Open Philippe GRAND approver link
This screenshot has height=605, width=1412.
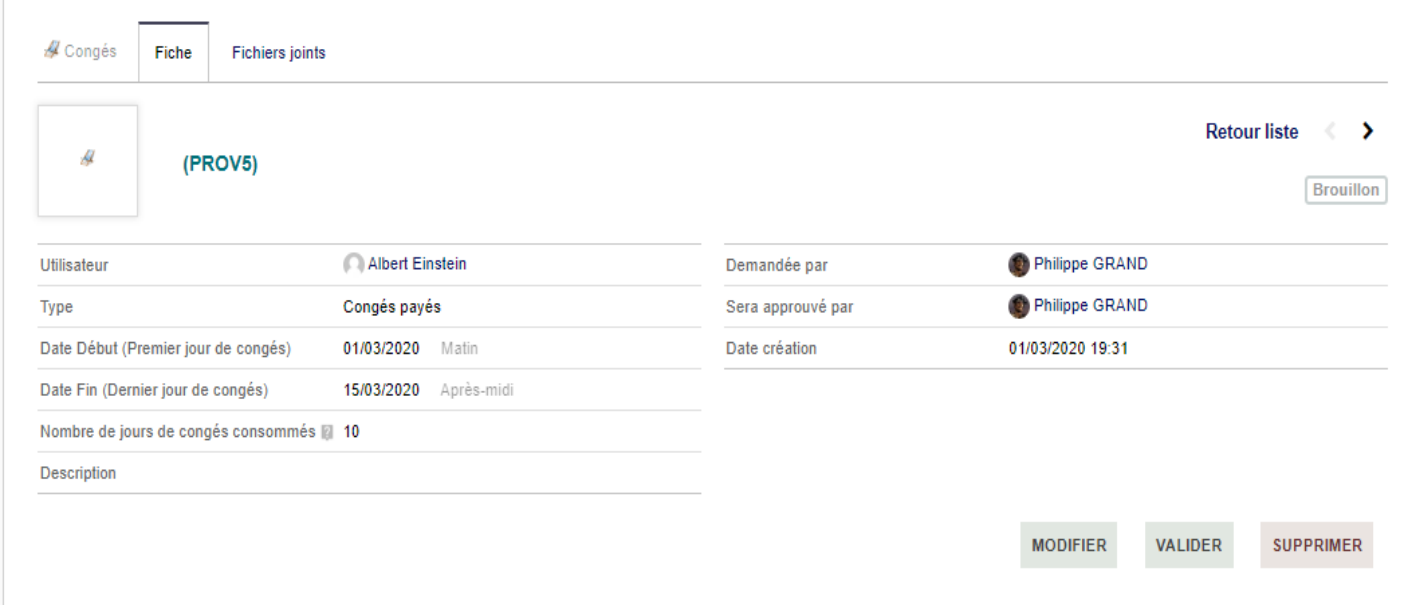coord(1090,306)
